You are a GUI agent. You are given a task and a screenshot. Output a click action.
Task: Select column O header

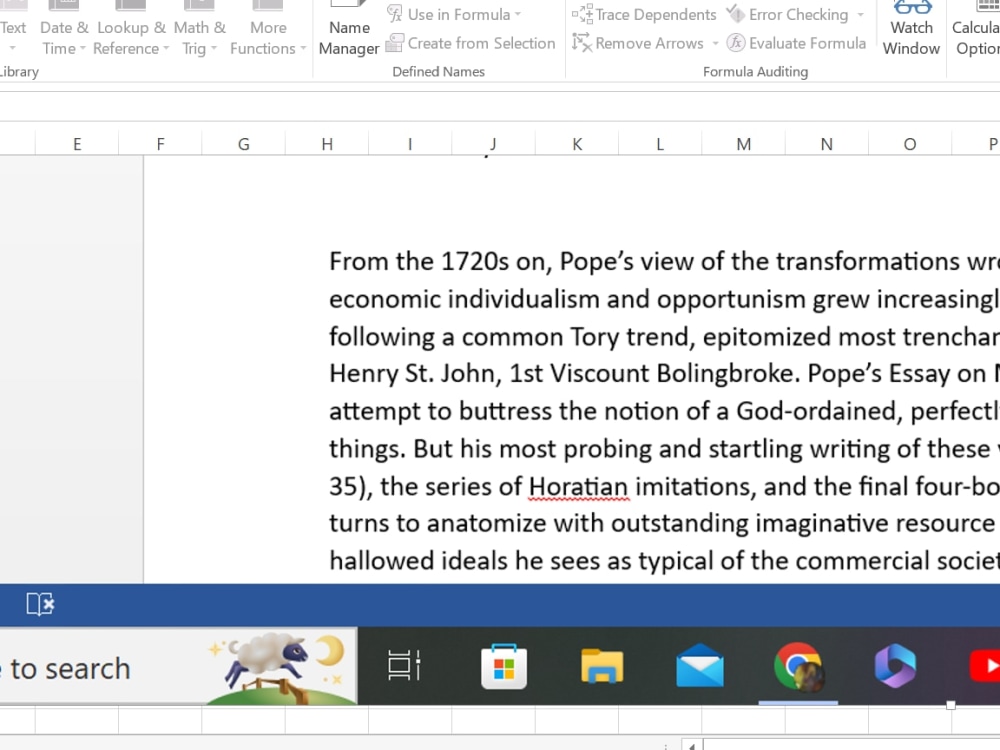910,144
